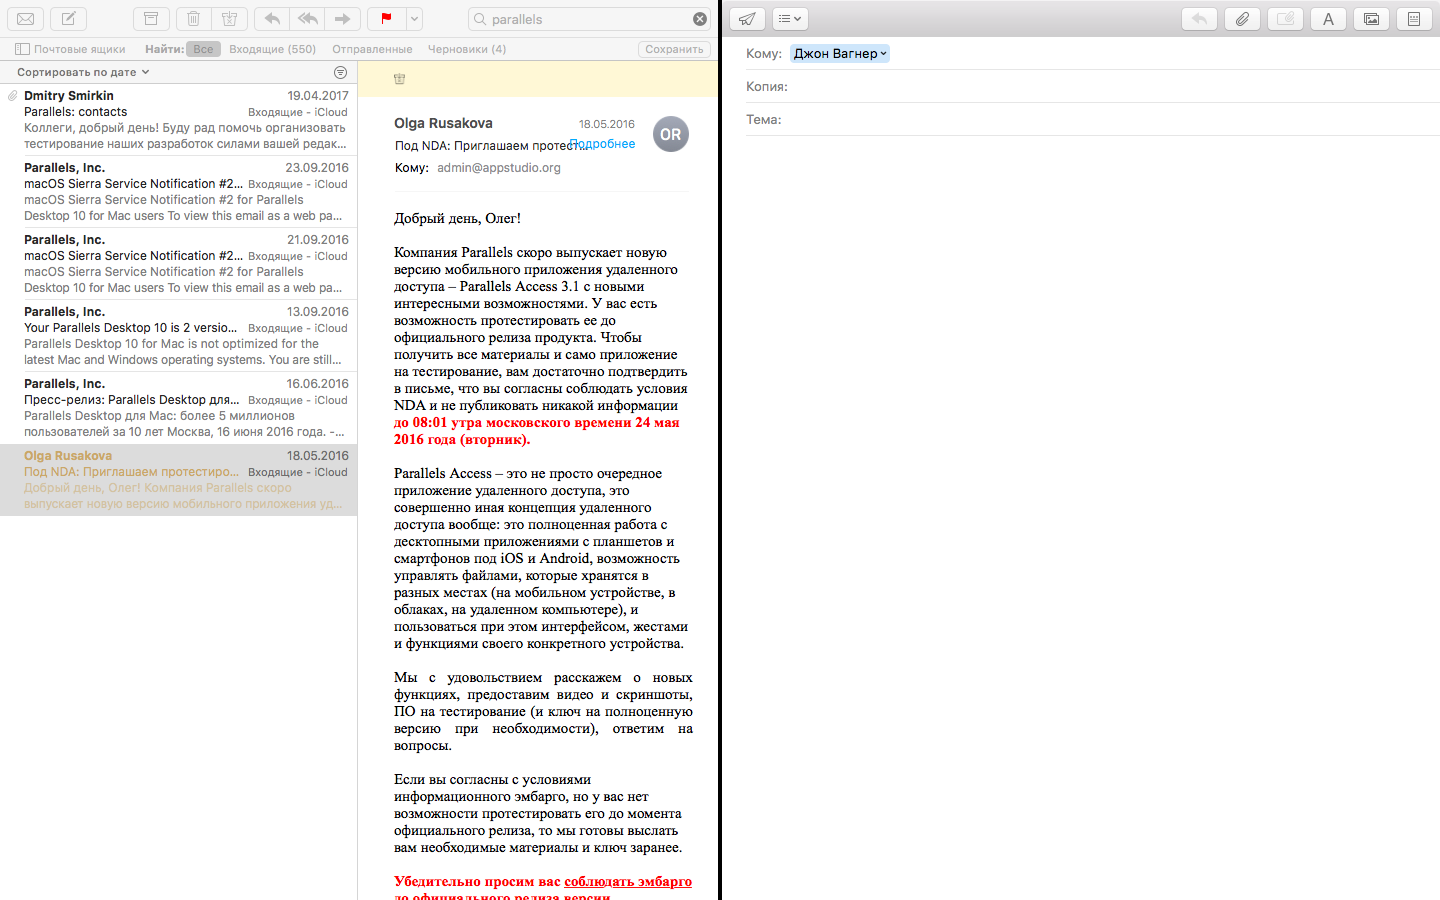1440x900 pixels.
Task: Move the message to Junk
Action: 229,19
